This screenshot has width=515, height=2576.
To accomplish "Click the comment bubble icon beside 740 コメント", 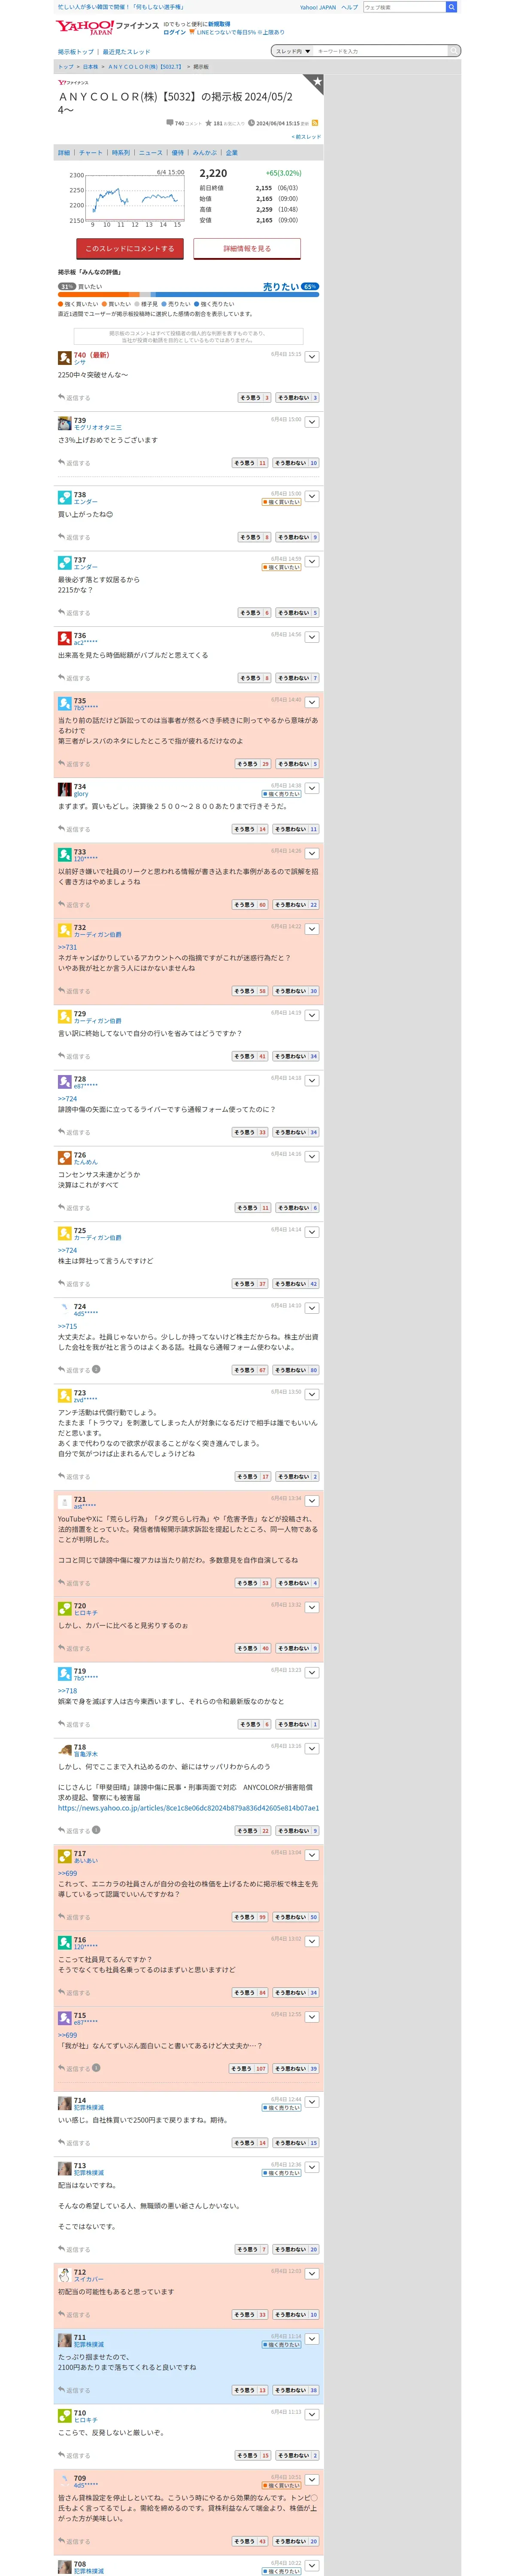I will (x=170, y=123).
